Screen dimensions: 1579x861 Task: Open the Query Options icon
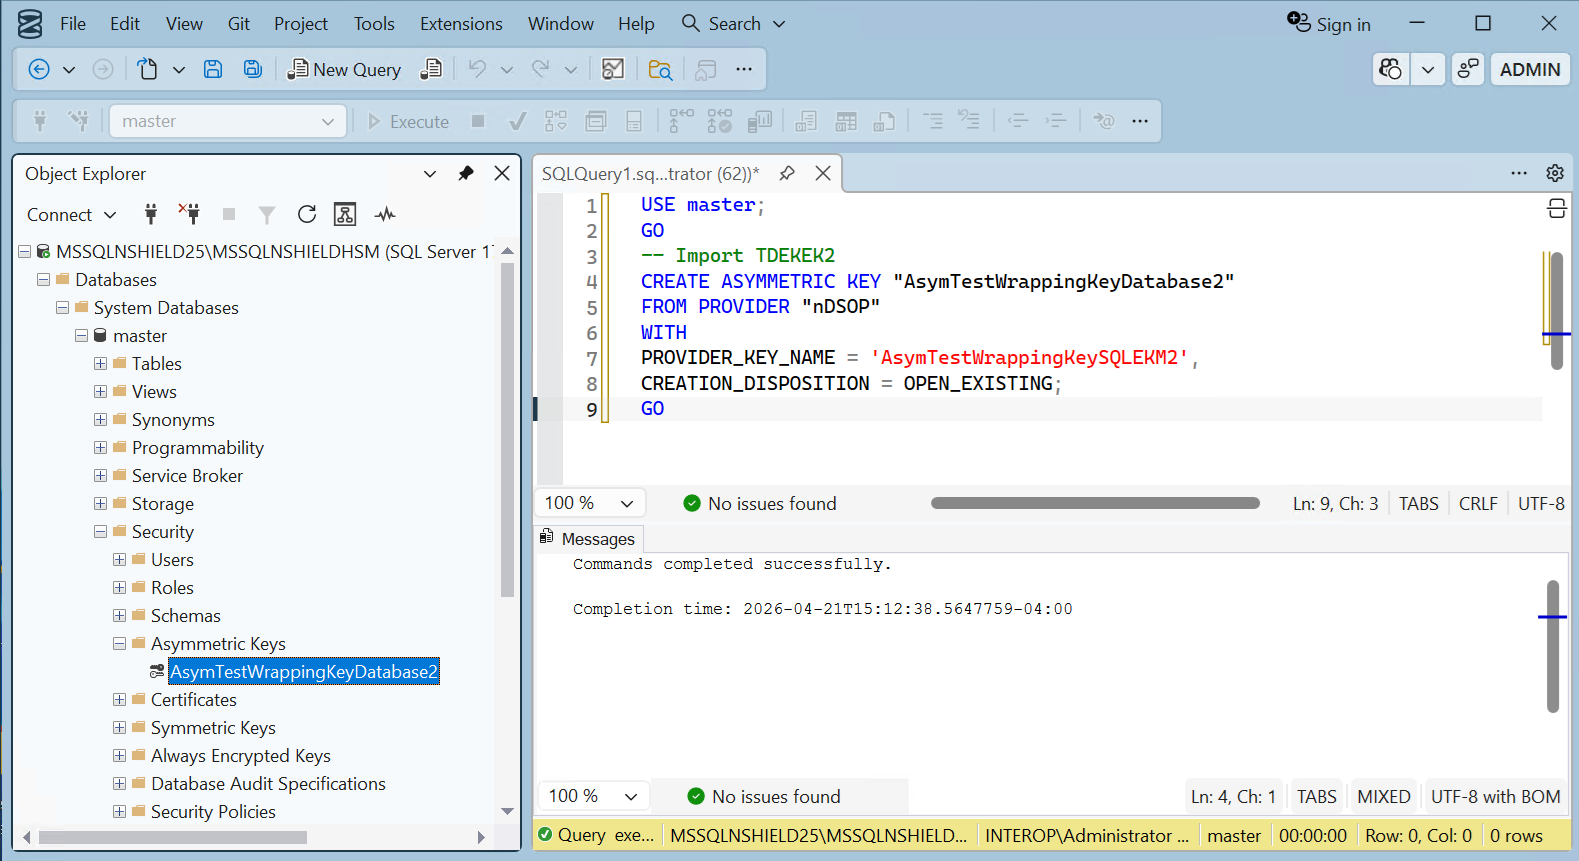(x=596, y=121)
